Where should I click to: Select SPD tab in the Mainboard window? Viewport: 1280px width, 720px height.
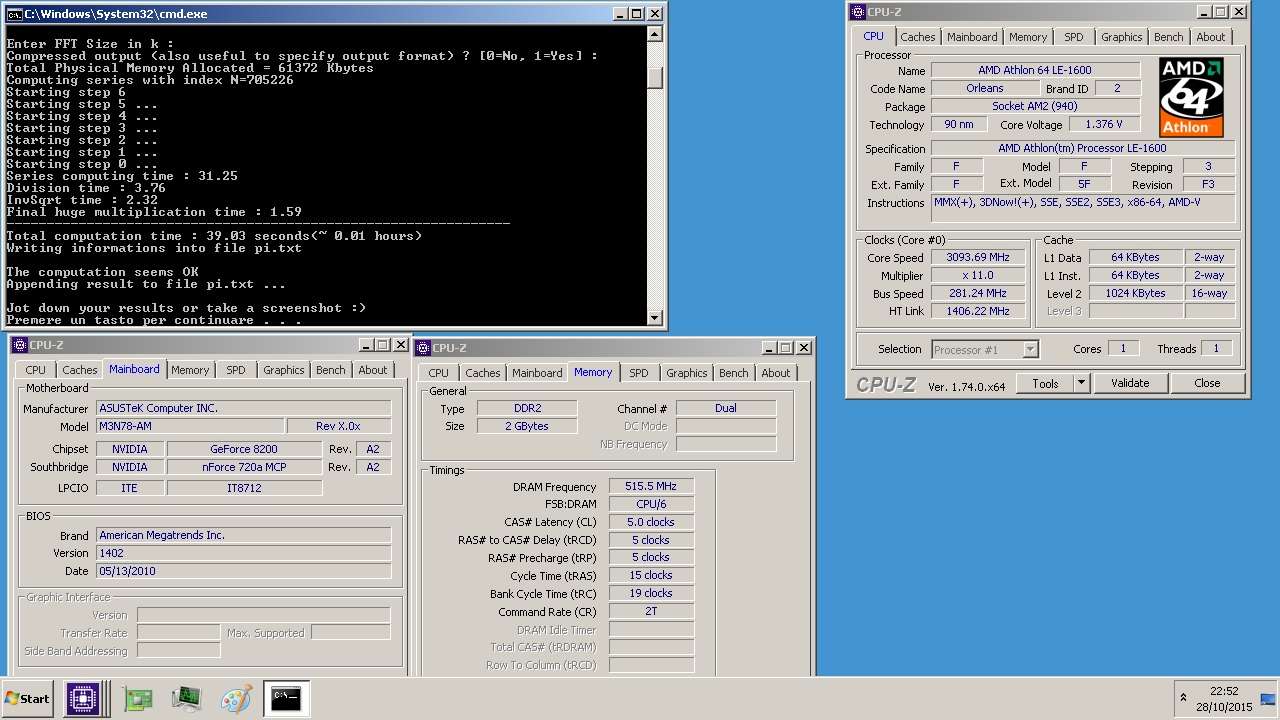pos(235,370)
